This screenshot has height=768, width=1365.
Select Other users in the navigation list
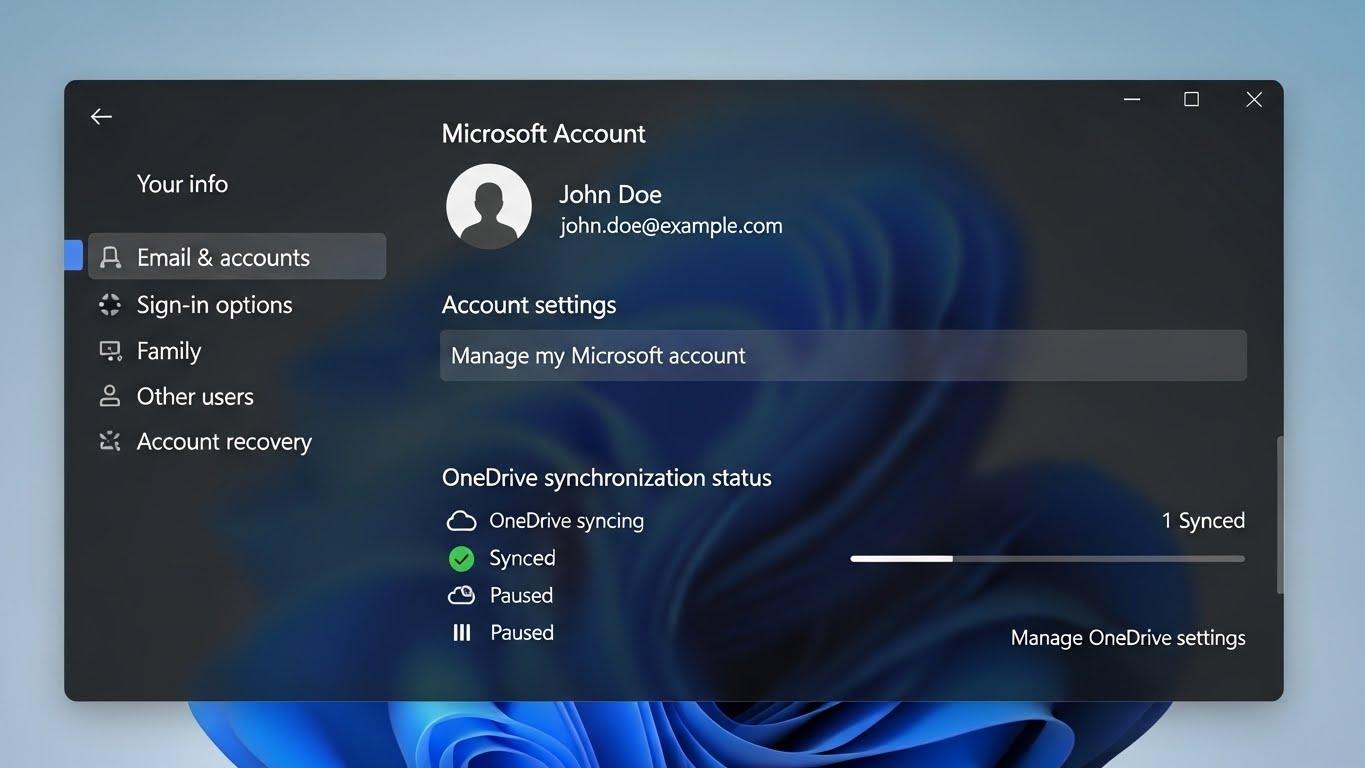[195, 396]
